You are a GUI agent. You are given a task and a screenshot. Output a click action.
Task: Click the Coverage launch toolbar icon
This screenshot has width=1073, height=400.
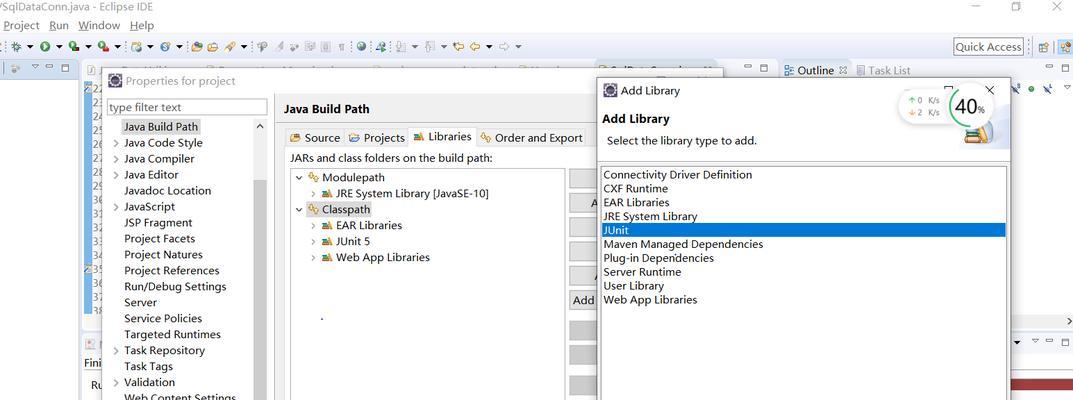74,46
